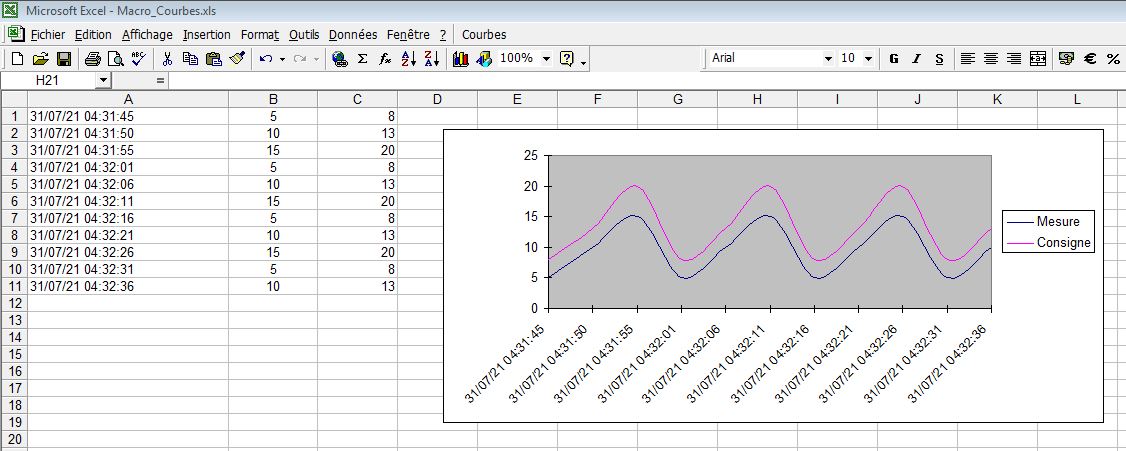Open the zoom 100% dropdown

(546, 59)
